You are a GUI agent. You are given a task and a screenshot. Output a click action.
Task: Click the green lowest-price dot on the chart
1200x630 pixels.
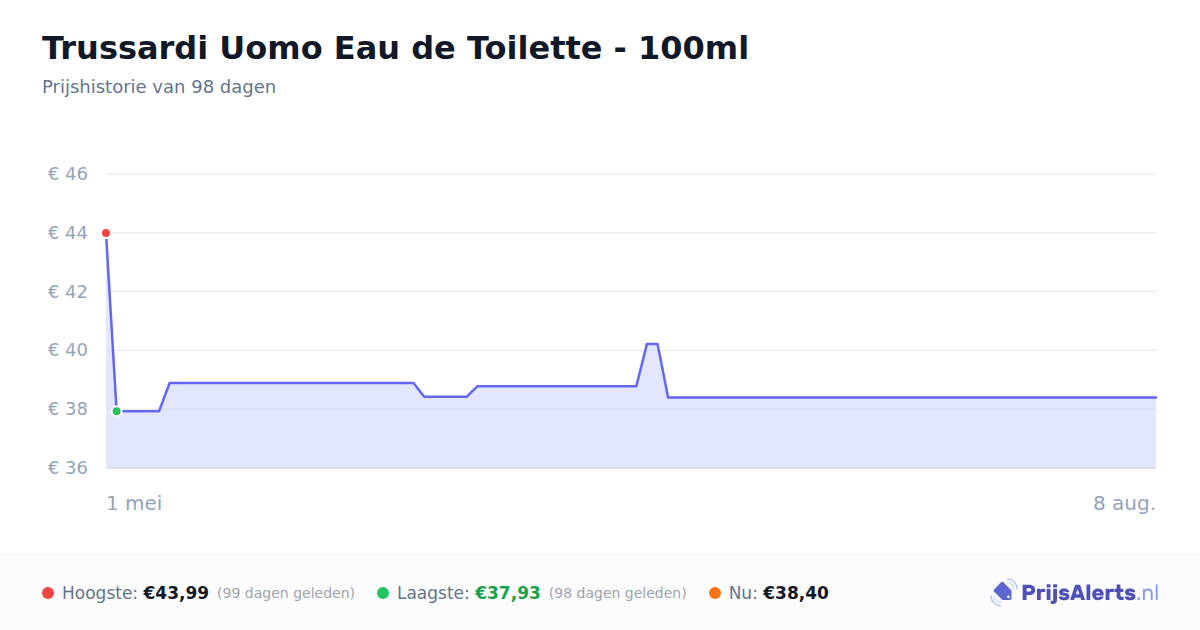click(x=117, y=411)
